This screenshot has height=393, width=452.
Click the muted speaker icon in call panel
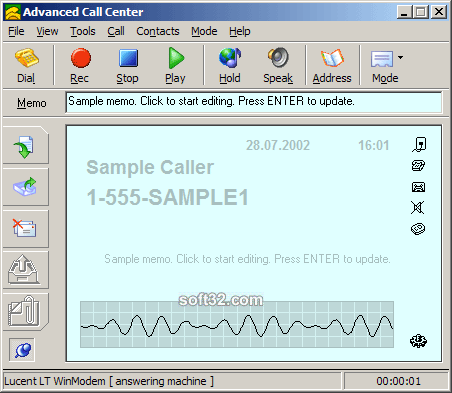tap(418, 208)
